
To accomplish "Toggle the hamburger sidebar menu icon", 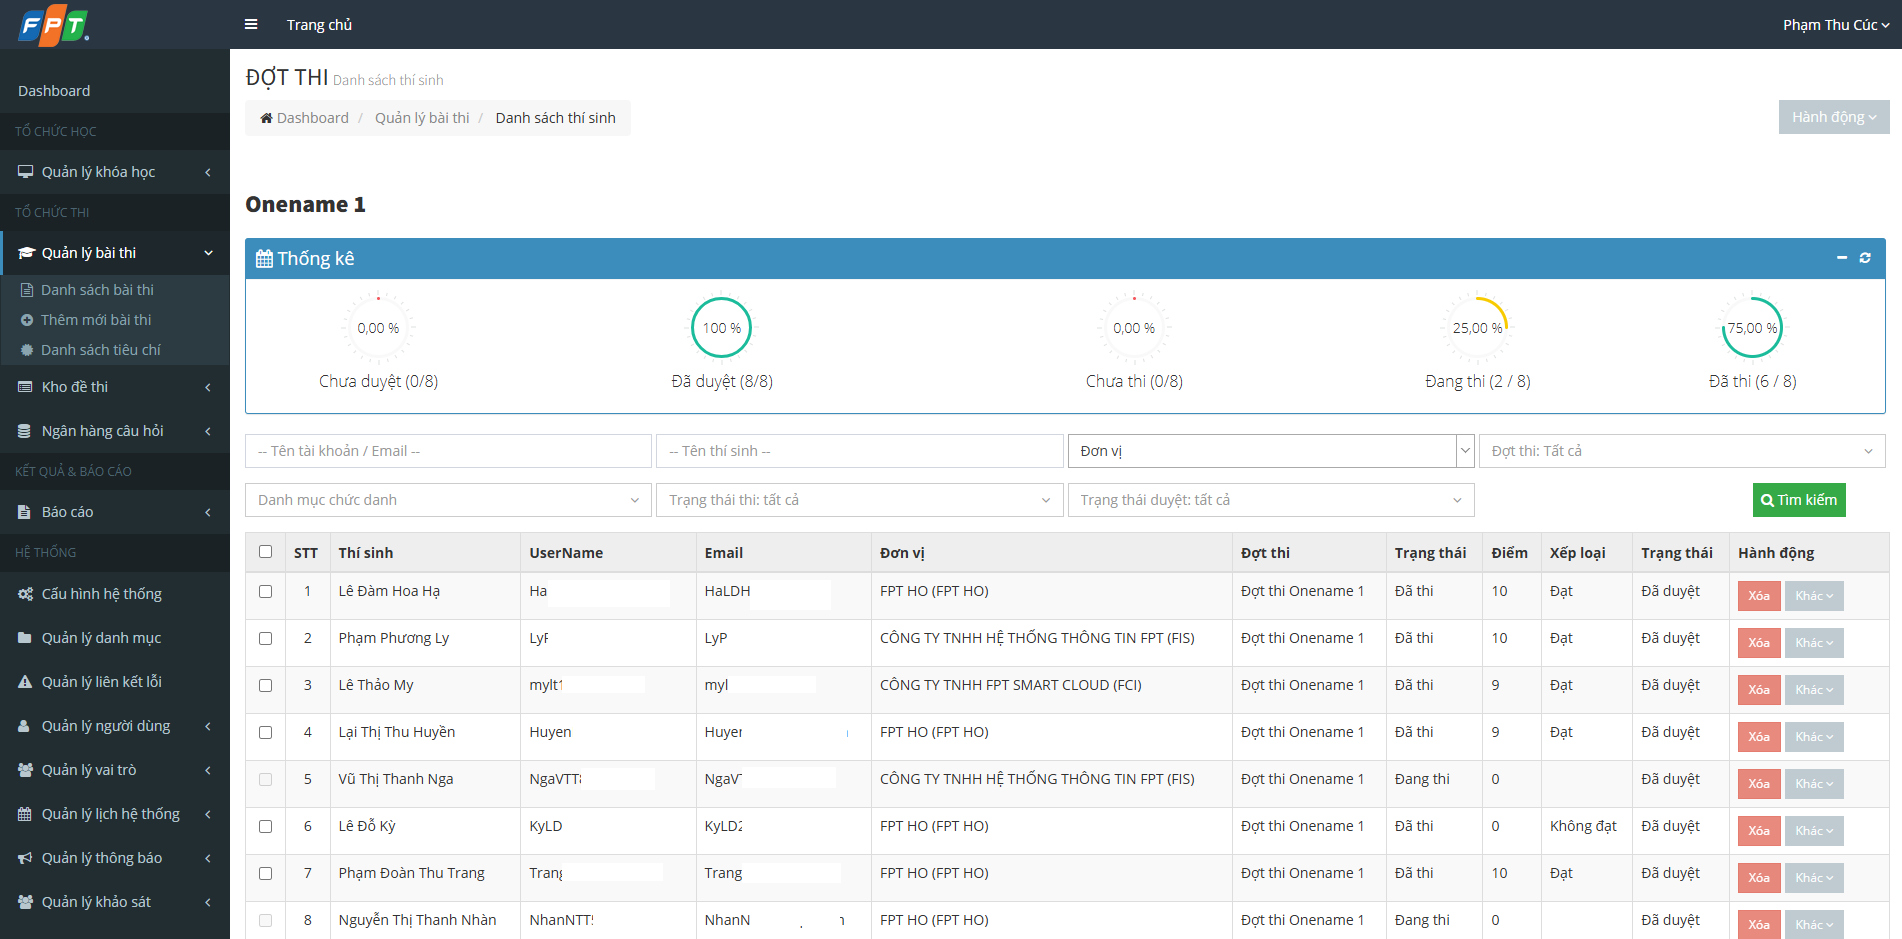I will coord(251,25).
